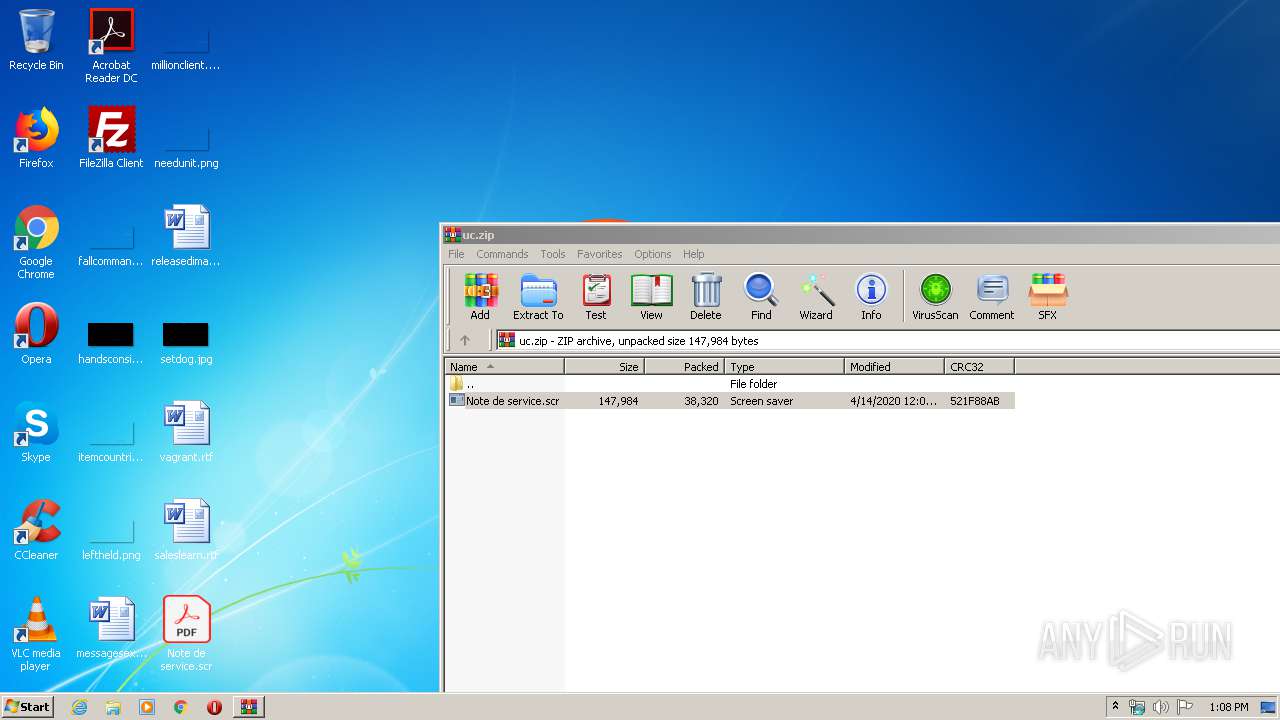Open the Options menu

point(652,254)
